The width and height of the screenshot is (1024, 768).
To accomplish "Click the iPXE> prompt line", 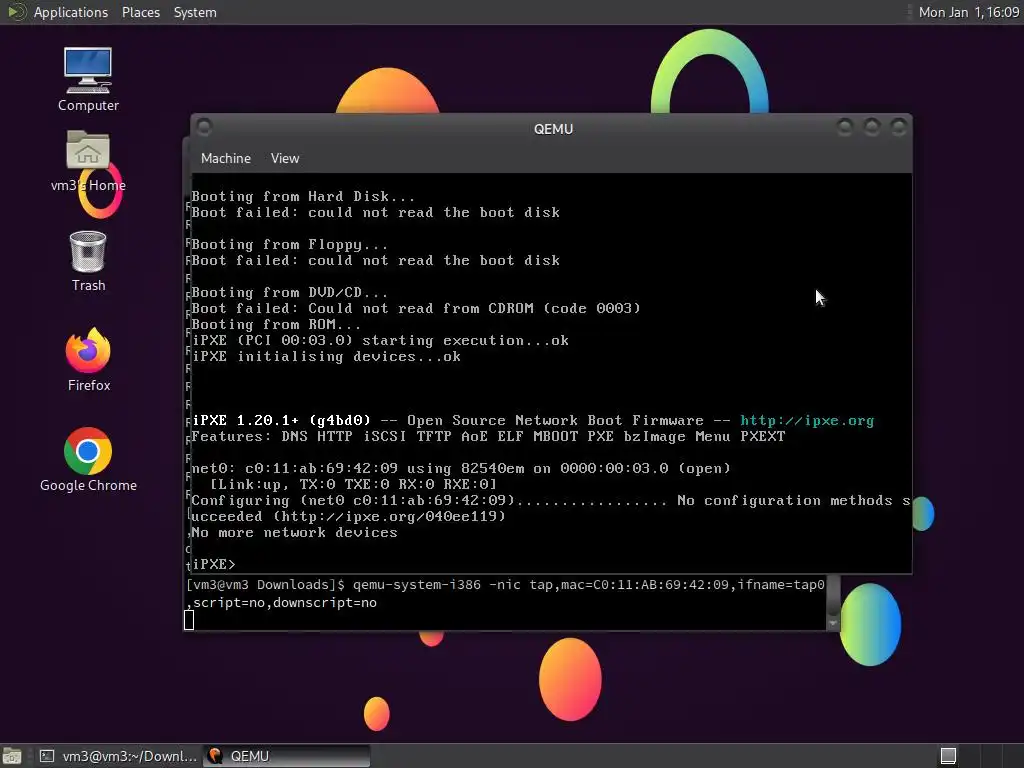I will [214, 564].
